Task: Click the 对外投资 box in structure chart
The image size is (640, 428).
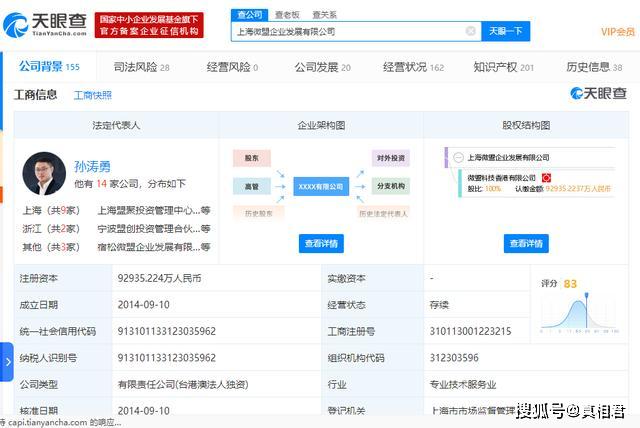Action: (391, 158)
